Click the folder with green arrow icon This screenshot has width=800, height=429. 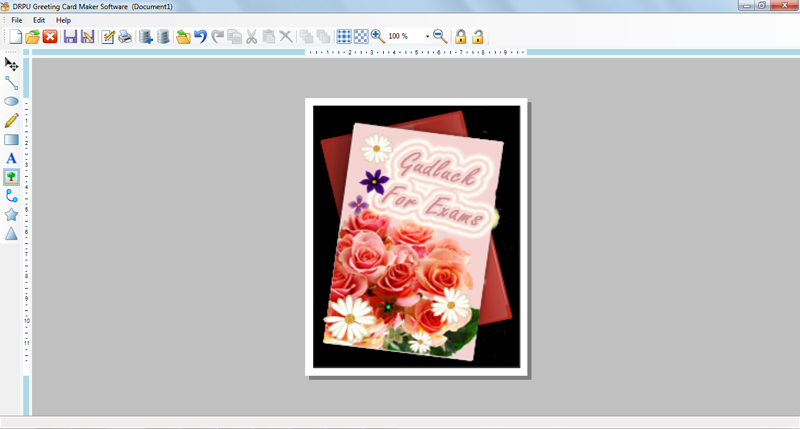click(x=184, y=37)
